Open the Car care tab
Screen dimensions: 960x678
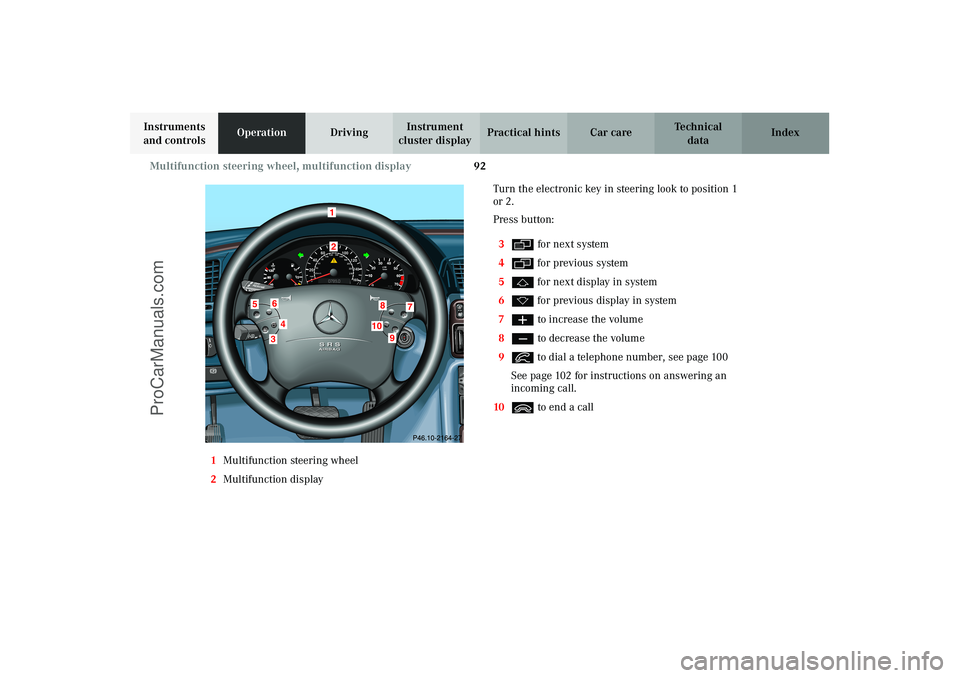click(x=610, y=133)
